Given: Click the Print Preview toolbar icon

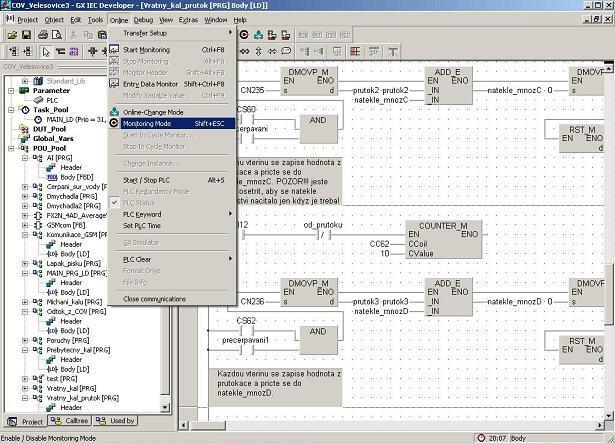Looking at the screenshot, I should coord(56,35).
